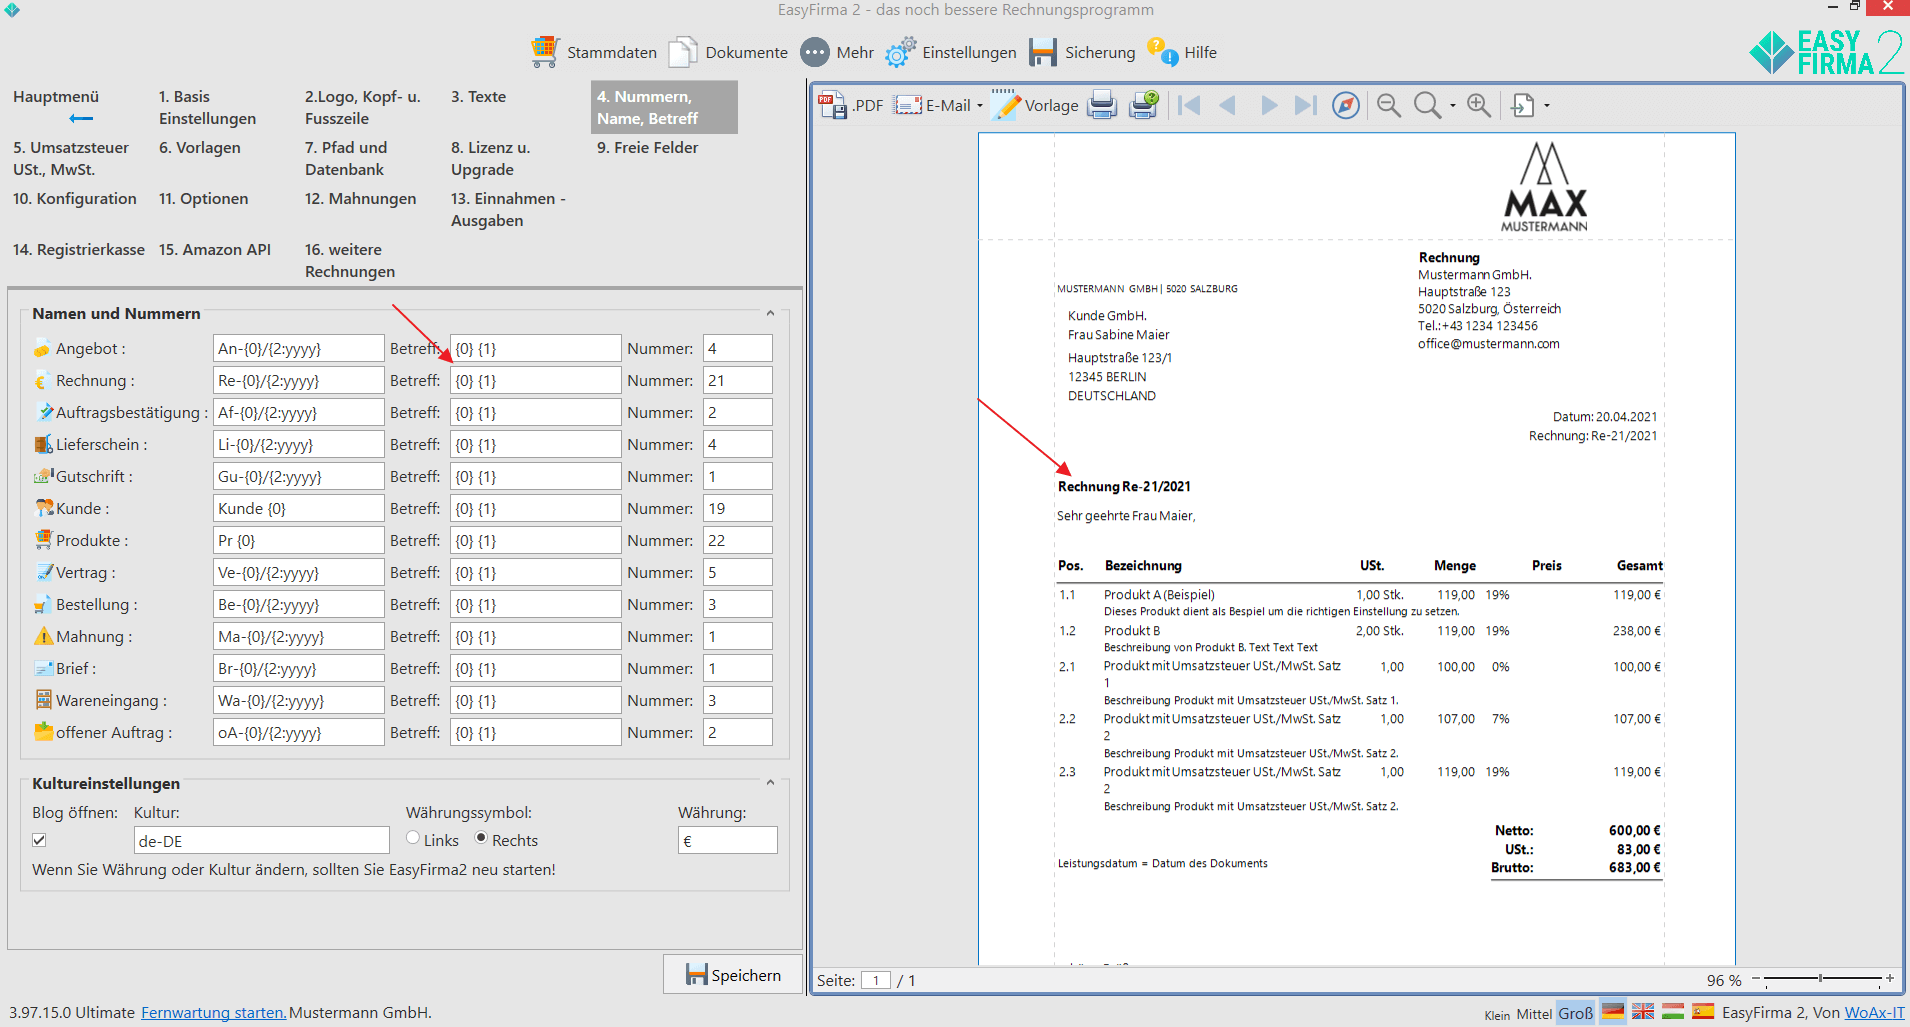Open 1. Basis Einstellungen tab
Image resolution: width=1910 pixels, height=1027 pixels.
[x=207, y=107]
